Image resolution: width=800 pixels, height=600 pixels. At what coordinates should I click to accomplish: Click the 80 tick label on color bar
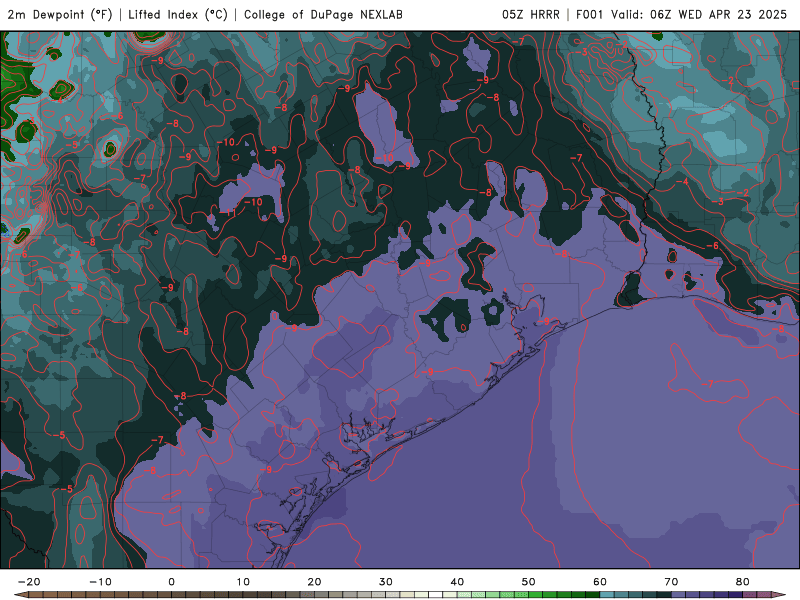743,582
